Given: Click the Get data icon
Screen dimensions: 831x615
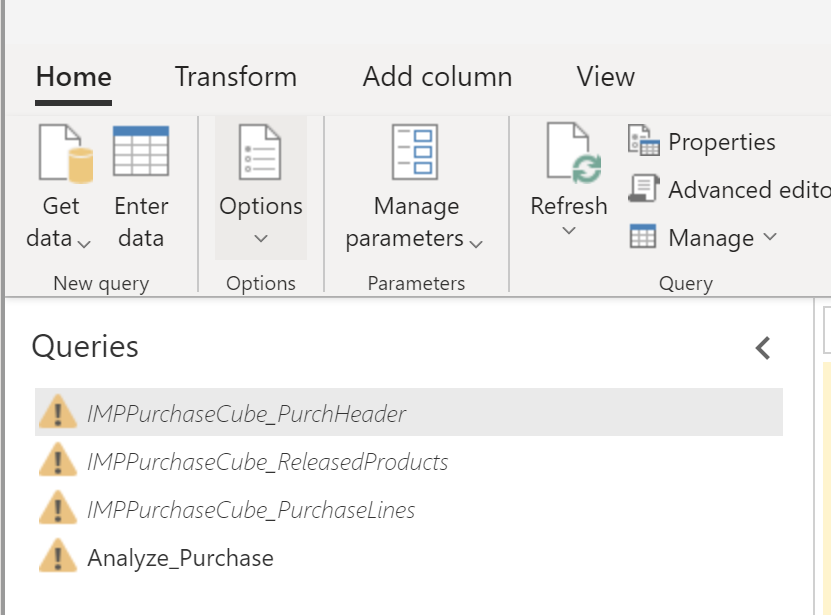Looking at the screenshot, I should [x=60, y=150].
